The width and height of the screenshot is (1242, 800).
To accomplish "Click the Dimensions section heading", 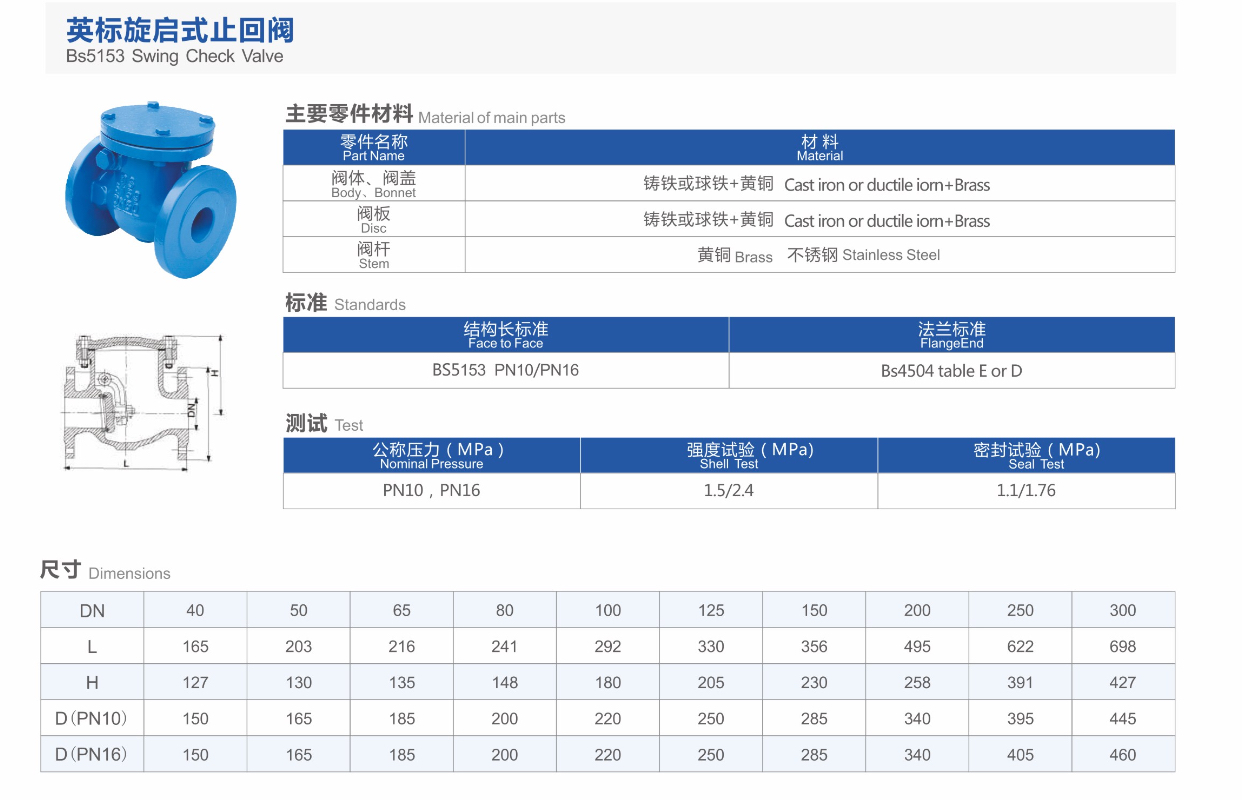I will [105, 571].
